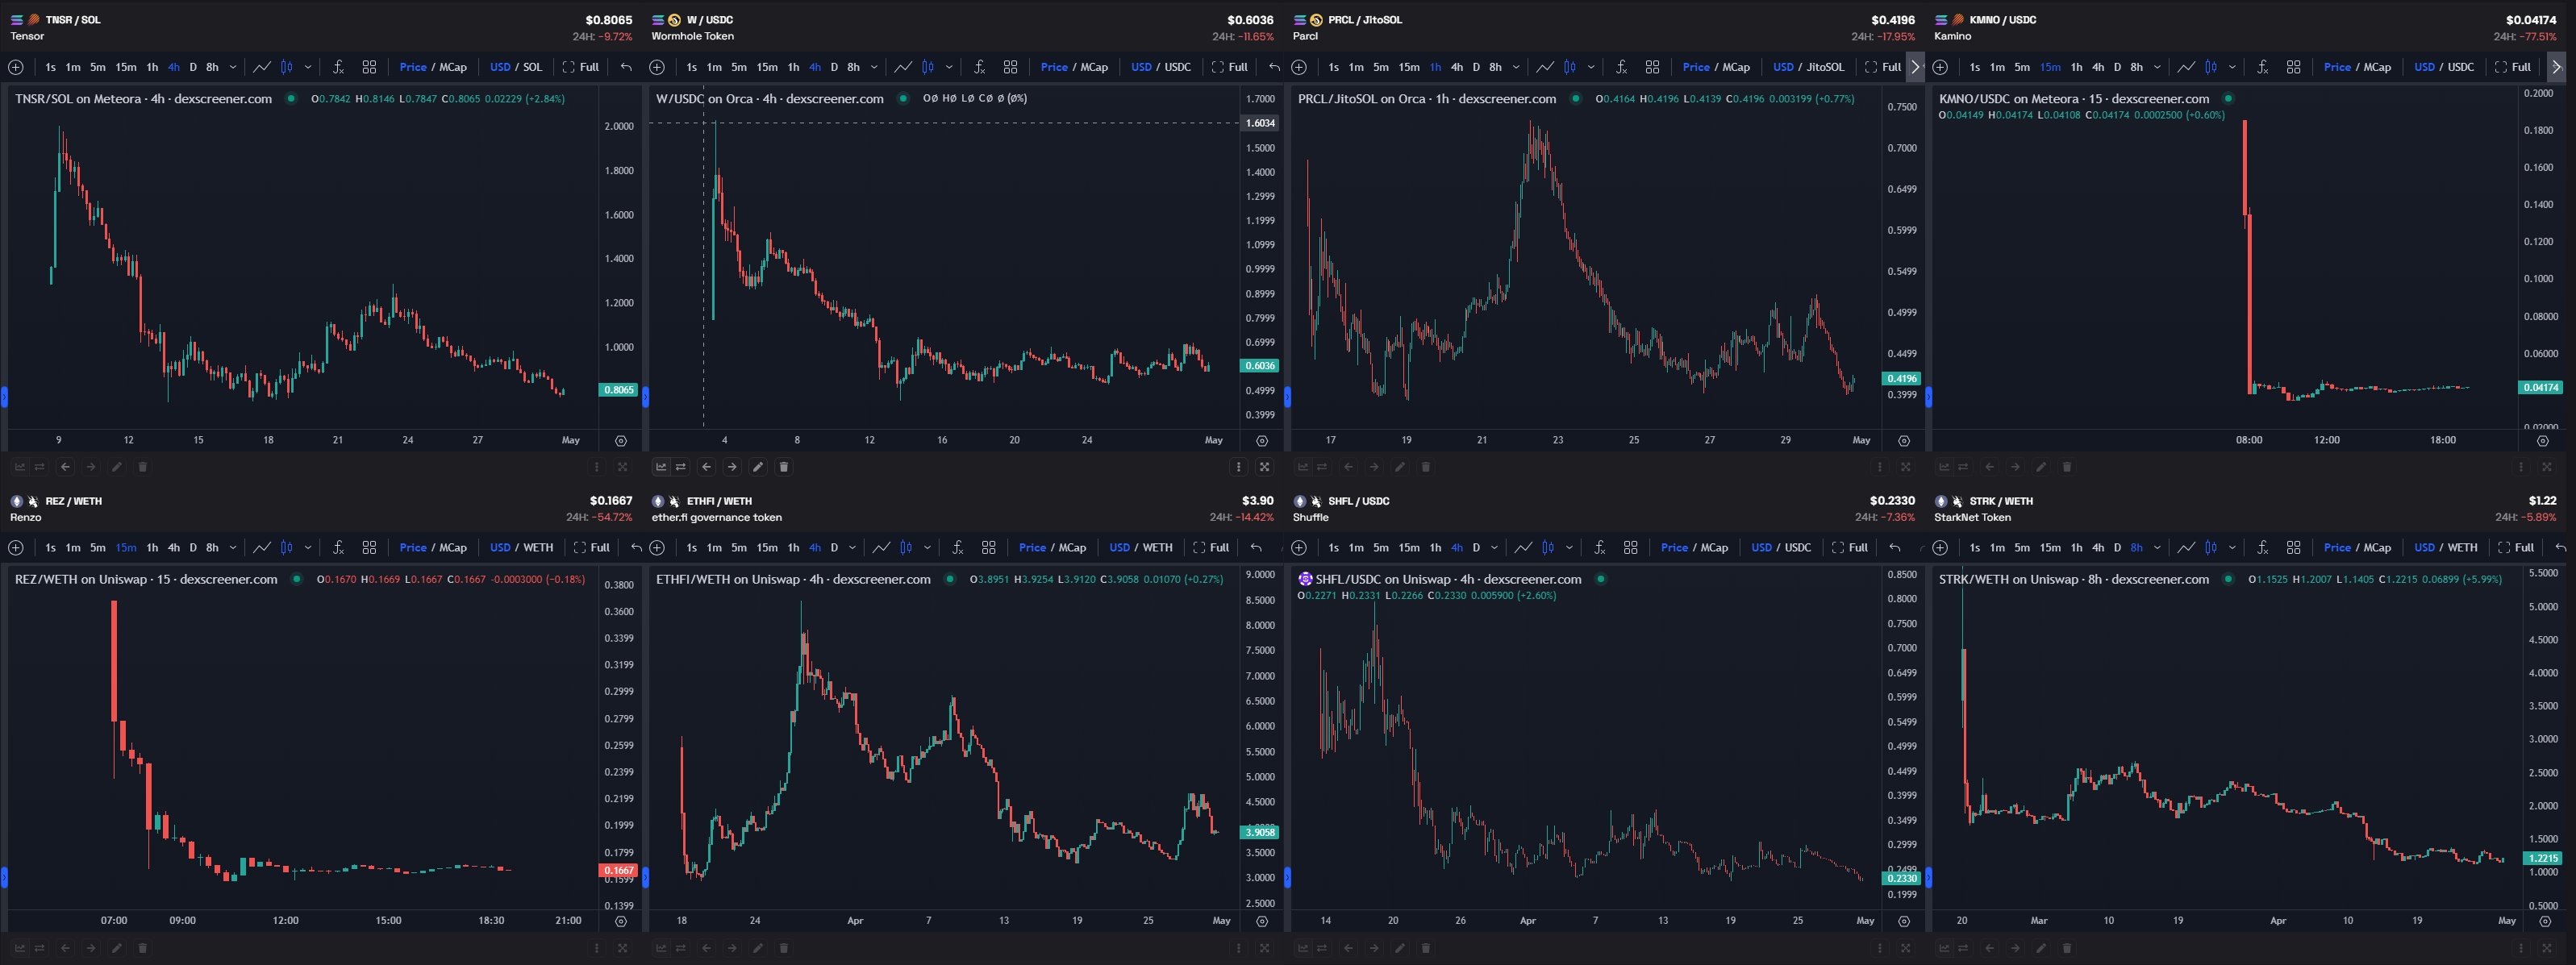Select 1h timeframe on TNSR/SOL chart
The width and height of the screenshot is (2576, 965).
(152, 67)
